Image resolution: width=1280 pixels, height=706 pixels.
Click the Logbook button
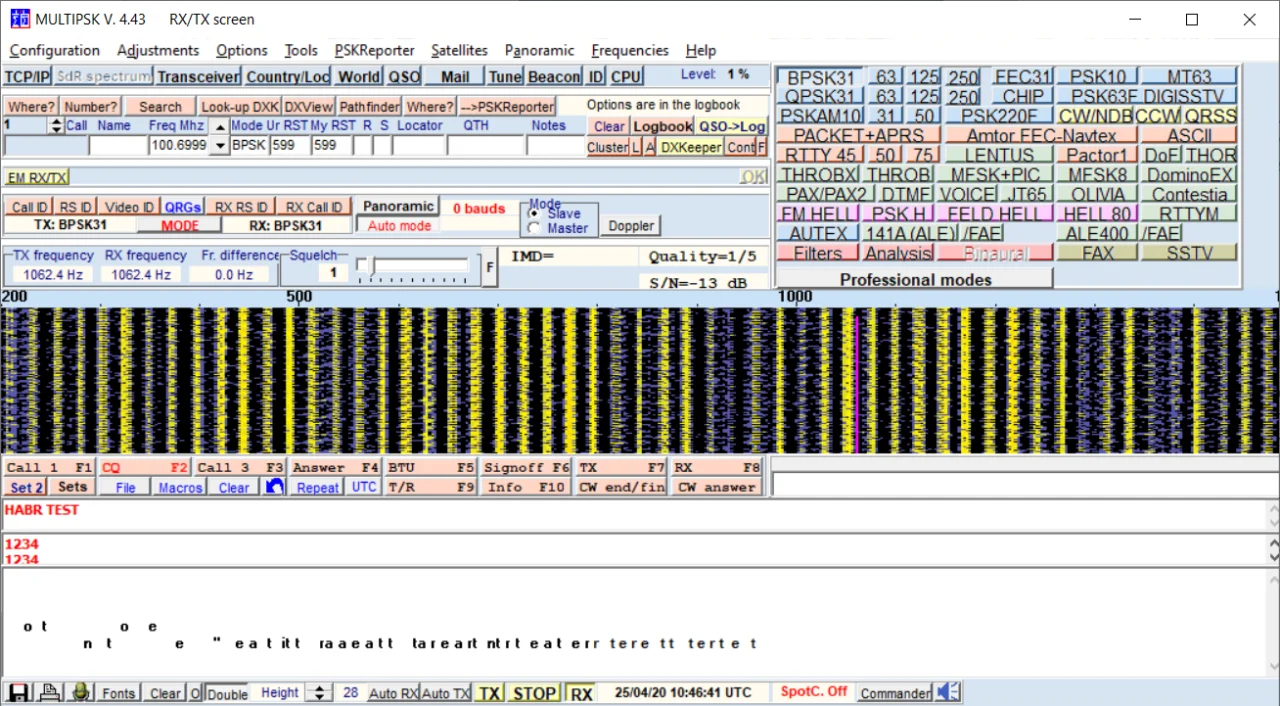[x=662, y=126]
